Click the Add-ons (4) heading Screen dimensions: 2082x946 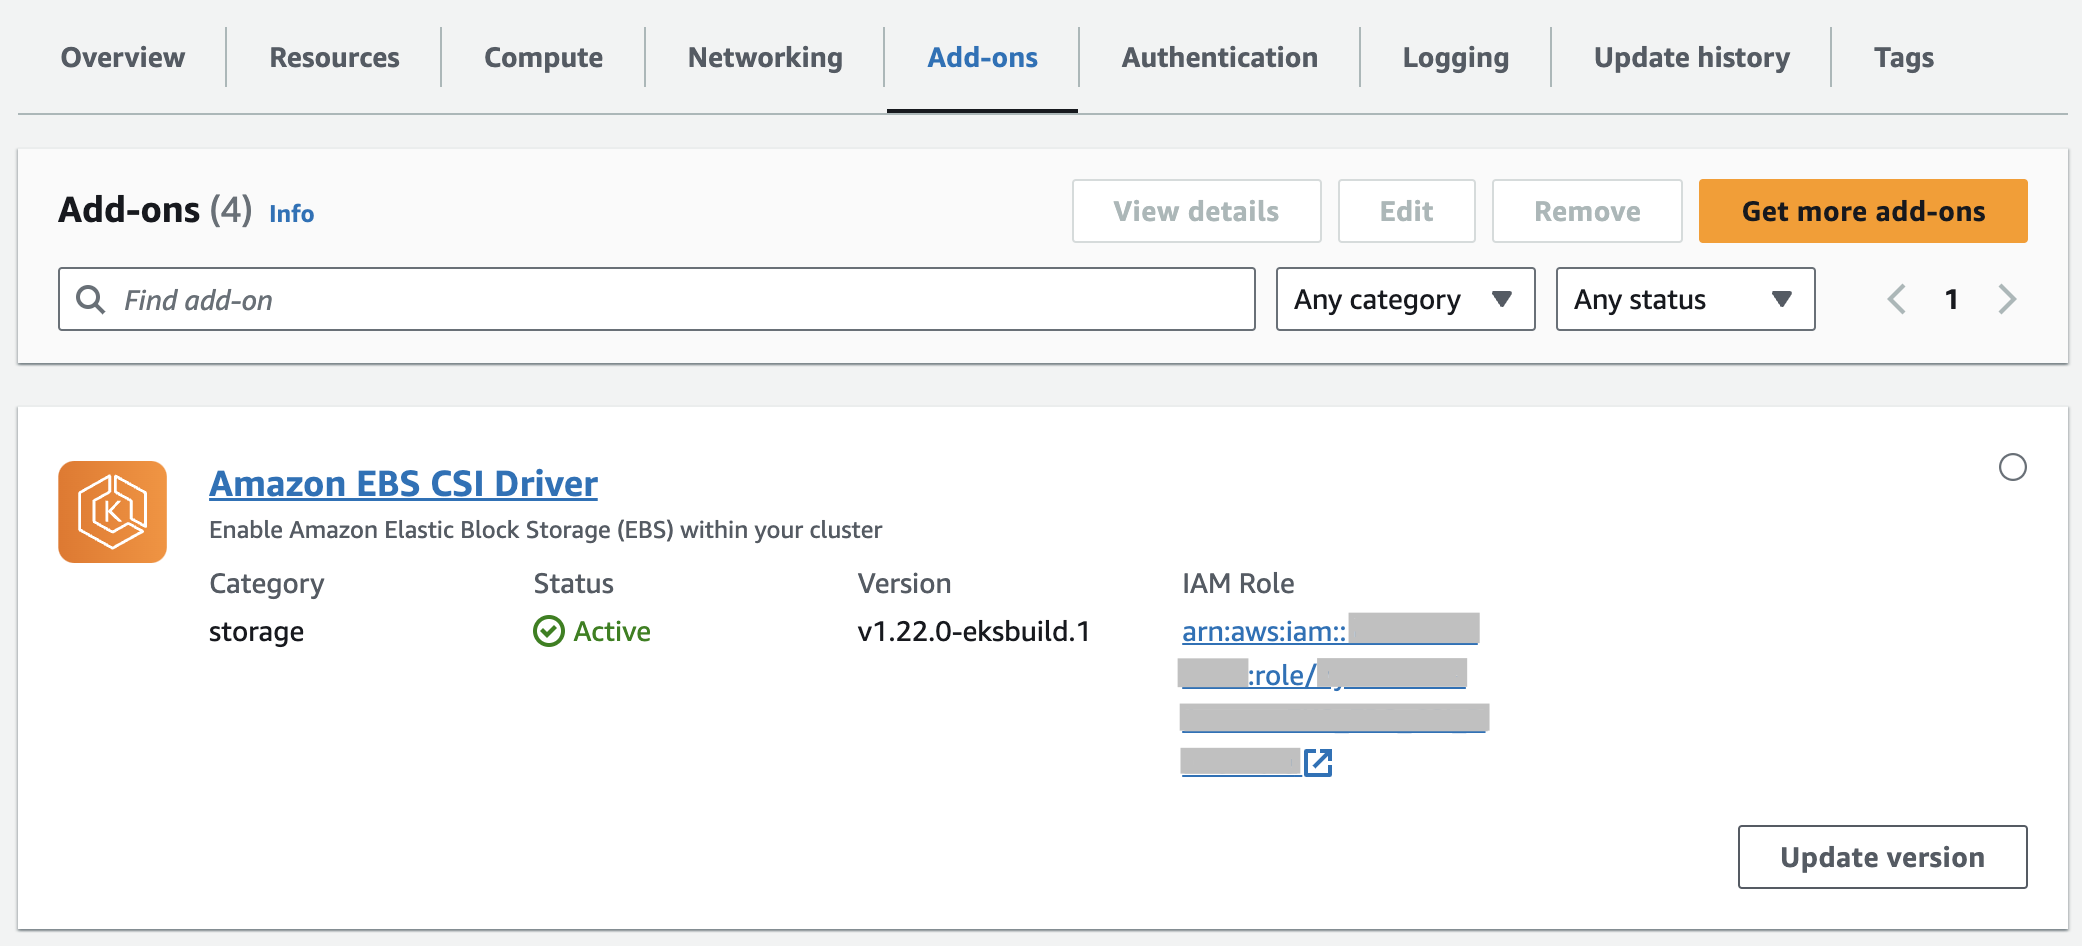[x=155, y=210]
